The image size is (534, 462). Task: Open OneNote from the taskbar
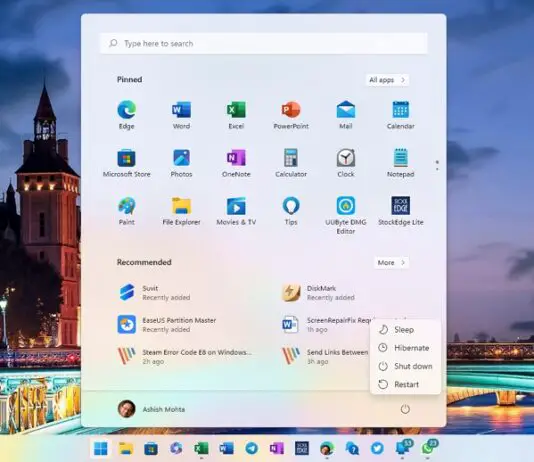pyautogui.click(x=277, y=448)
